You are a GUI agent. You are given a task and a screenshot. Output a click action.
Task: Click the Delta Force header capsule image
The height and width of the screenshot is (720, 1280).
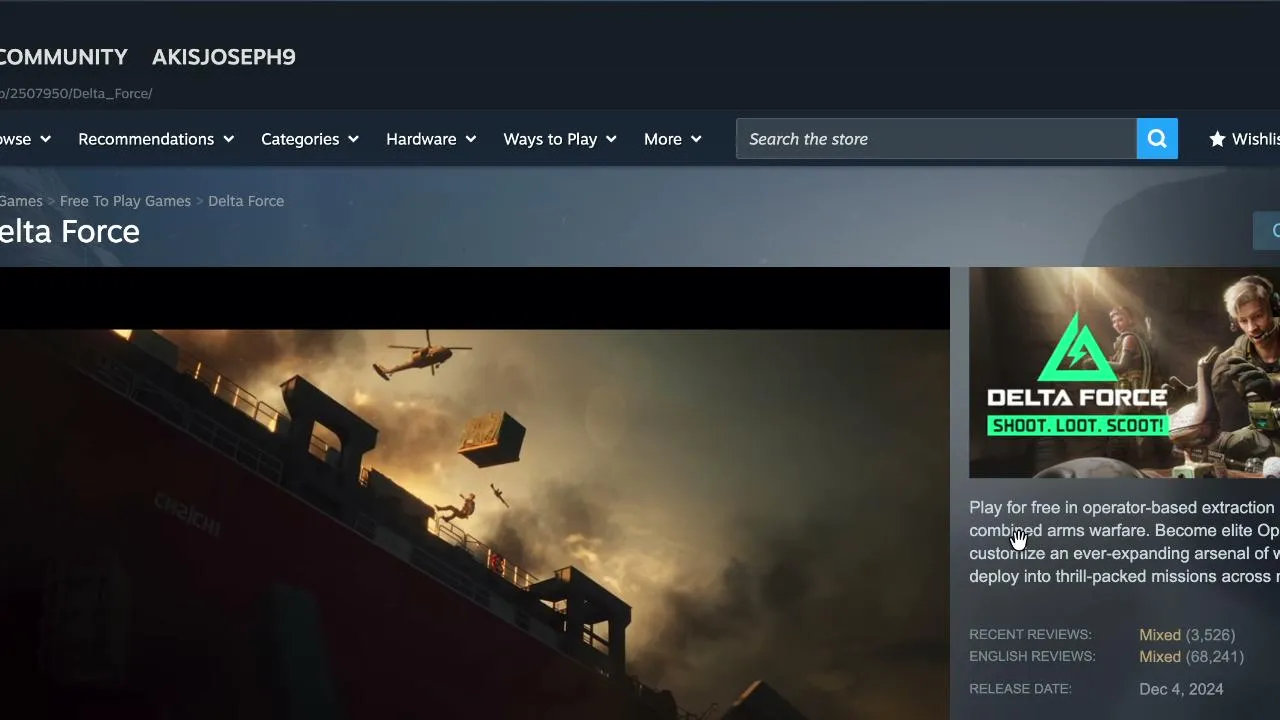(1124, 372)
